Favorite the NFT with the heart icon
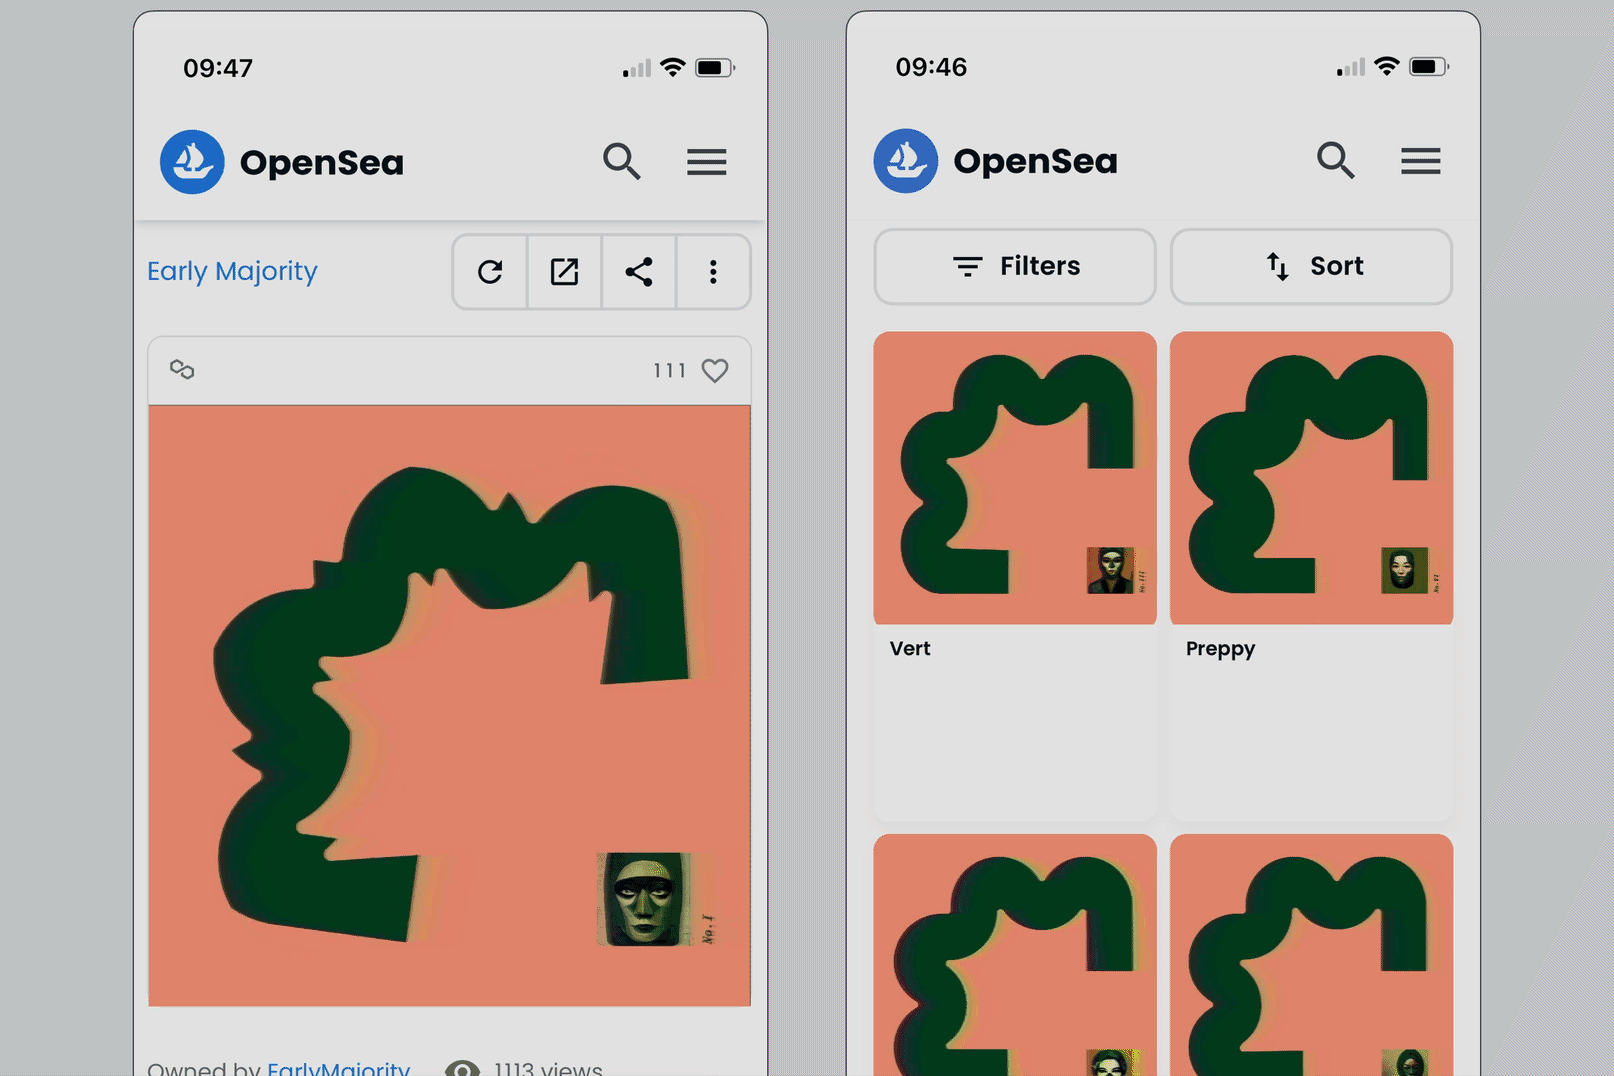1614x1076 pixels. tap(715, 371)
